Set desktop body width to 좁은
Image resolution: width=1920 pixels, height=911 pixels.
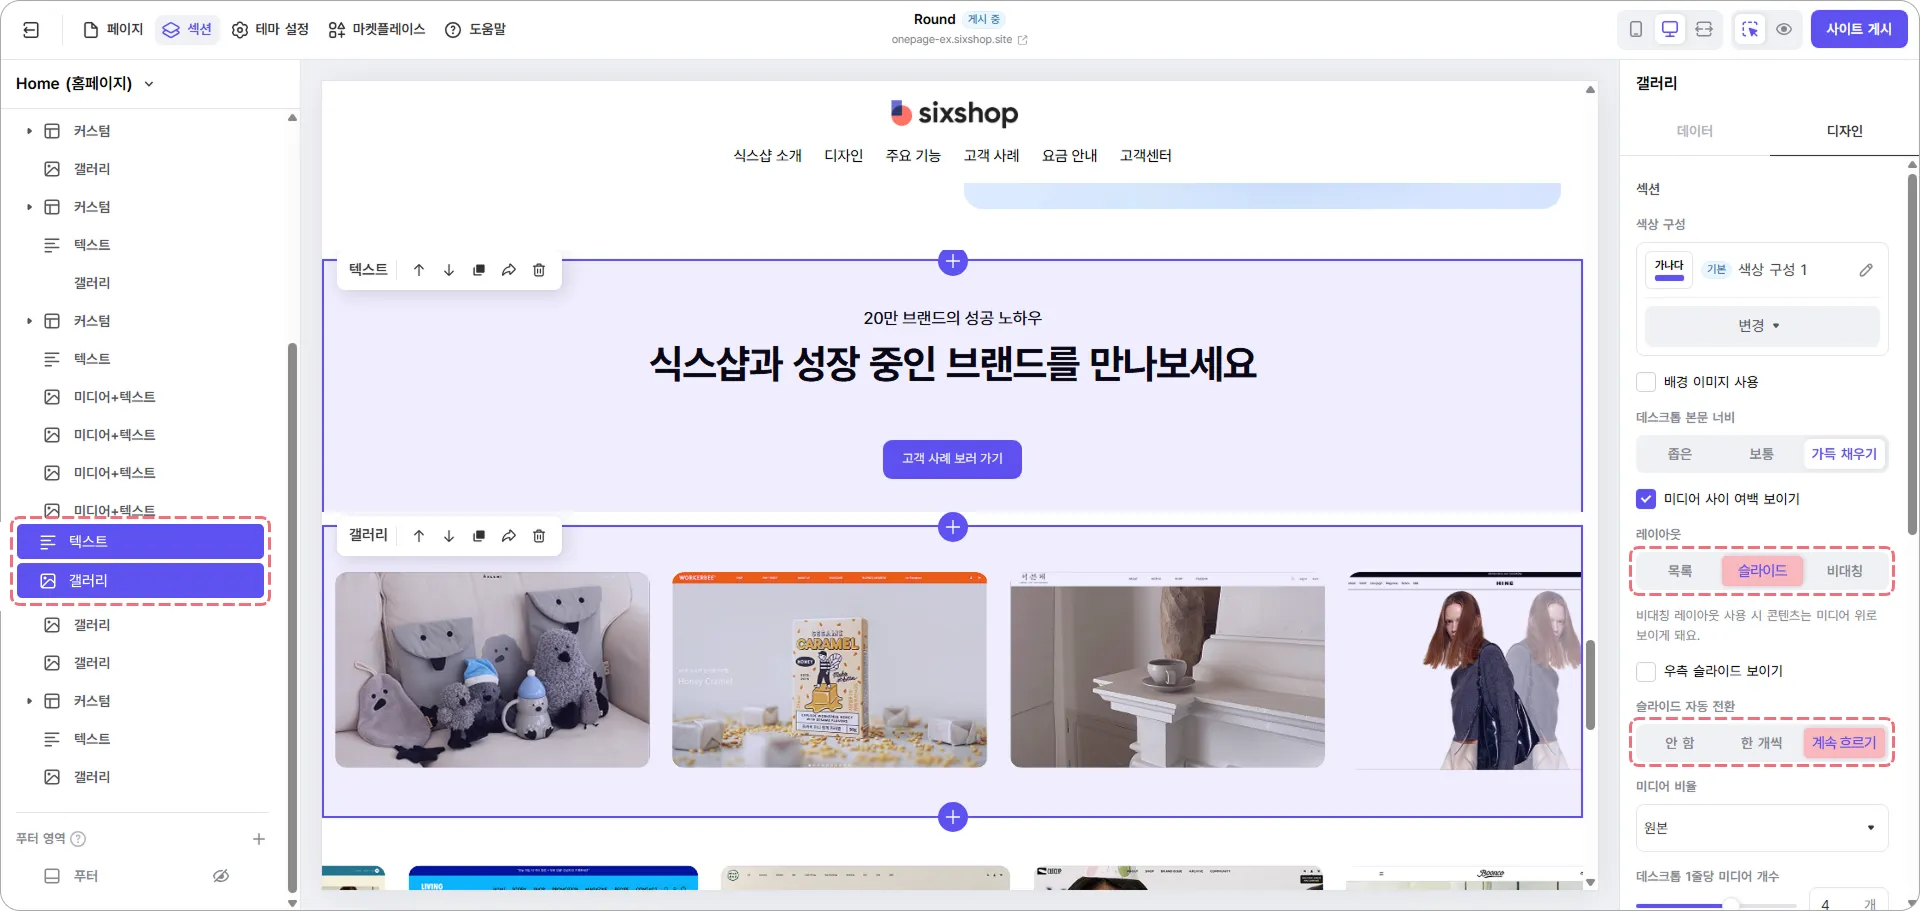pyautogui.click(x=1680, y=454)
